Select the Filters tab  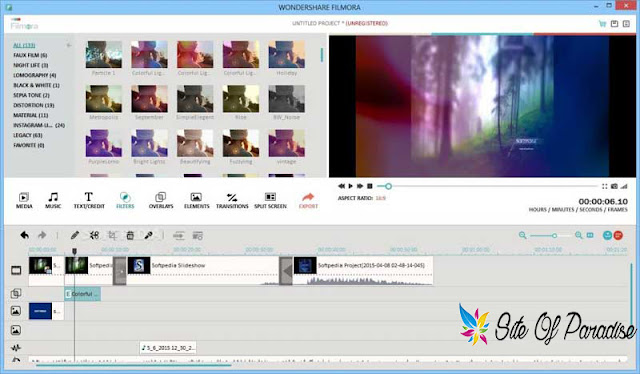point(125,200)
